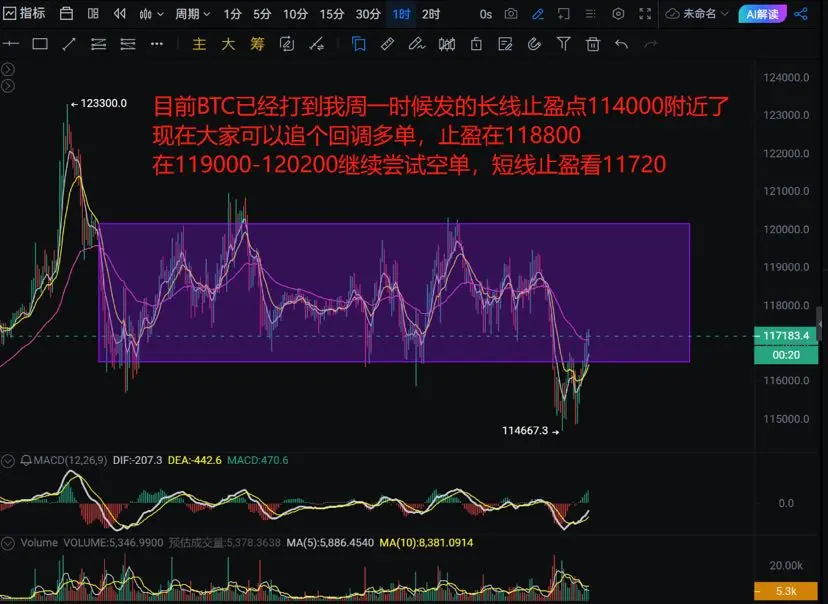Select the parallel channel zigzag tool

pyautogui.click(x=98, y=44)
